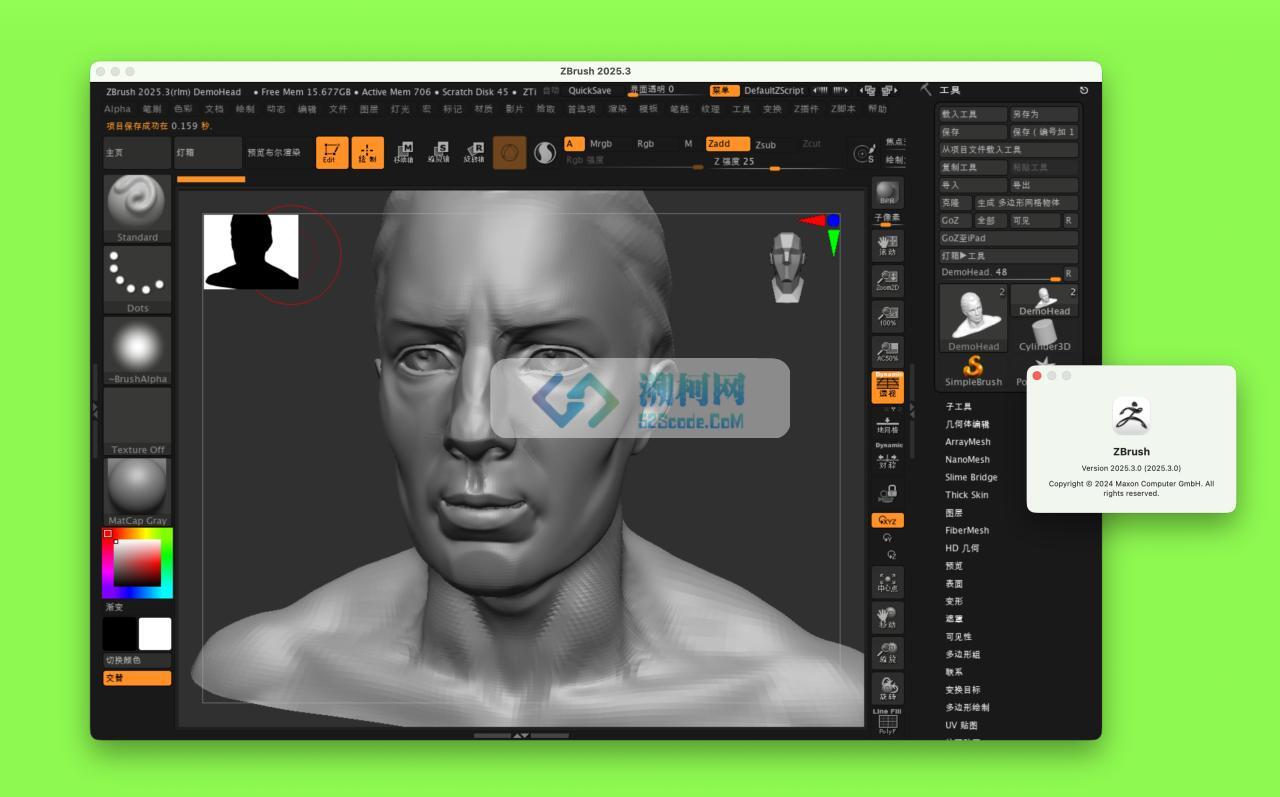The width and height of the screenshot is (1280, 797).
Task: Click the 地网格 floor grid icon
Action: pos(887,423)
